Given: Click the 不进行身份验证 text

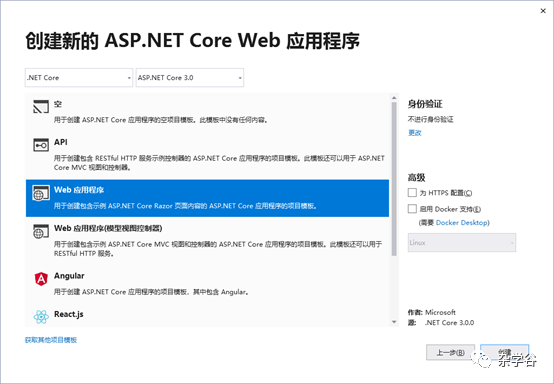Looking at the screenshot, I should 430,119.
